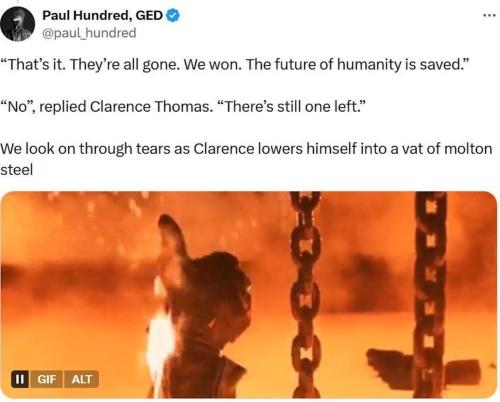The width and height of the screenshot is (500, 402).
Task: Click the GIF label badge
Action: (x=46, y=379)
